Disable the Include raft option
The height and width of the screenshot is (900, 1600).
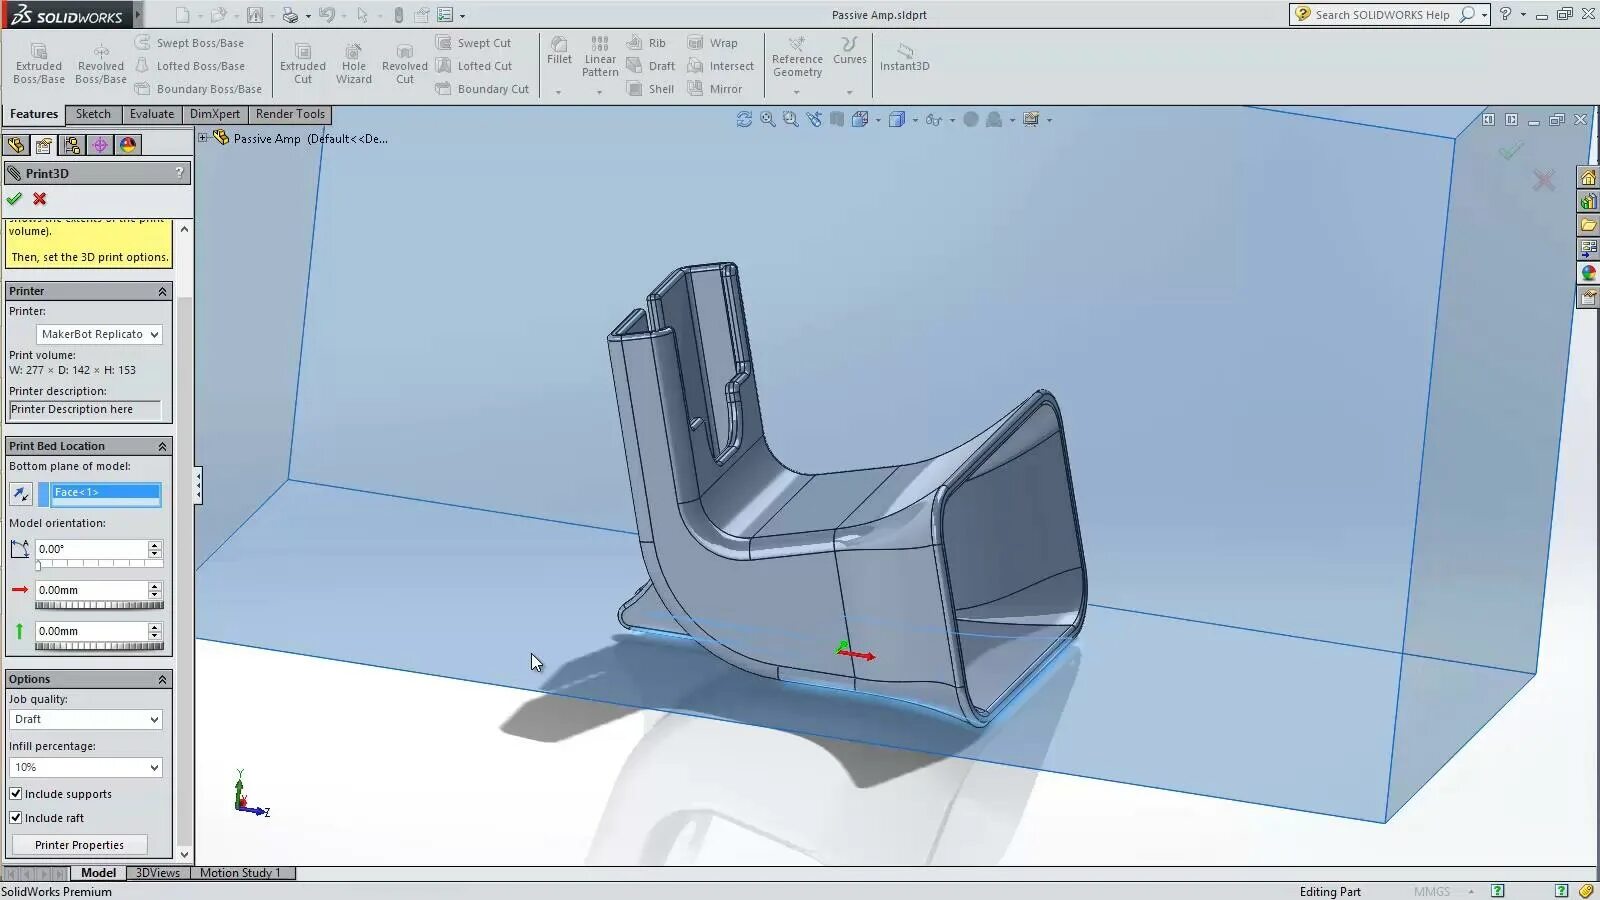pos(16,817)
